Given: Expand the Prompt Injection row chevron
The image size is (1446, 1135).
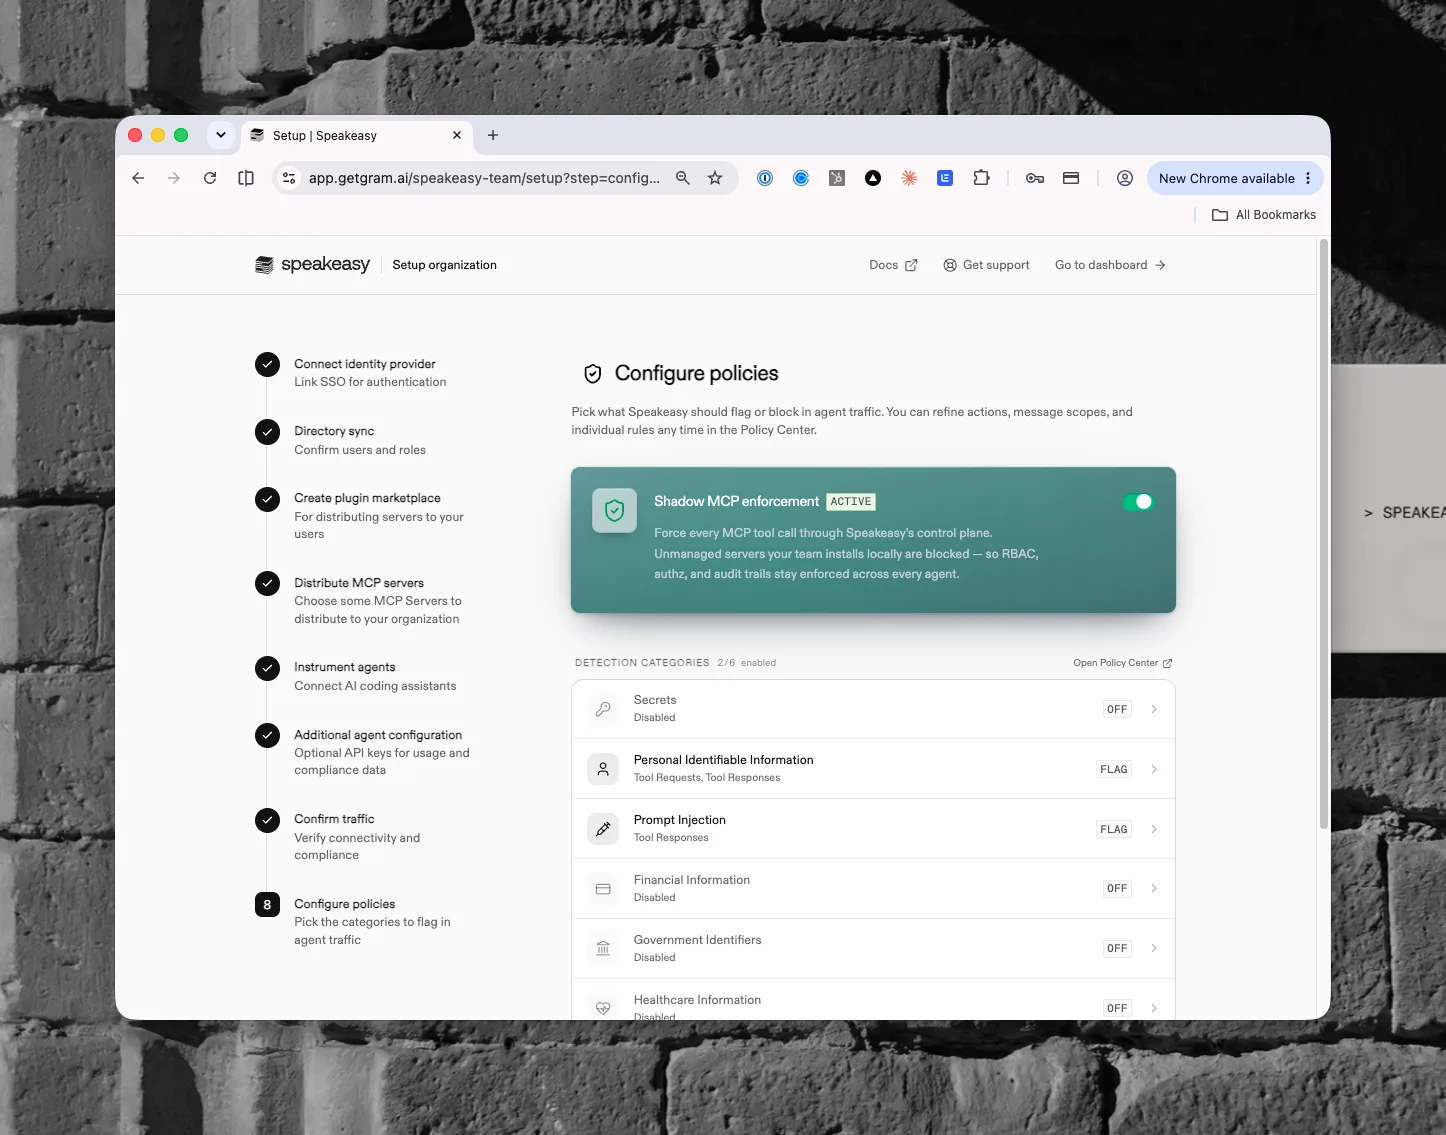Looking at the screenshot, I should point(1154,829).
